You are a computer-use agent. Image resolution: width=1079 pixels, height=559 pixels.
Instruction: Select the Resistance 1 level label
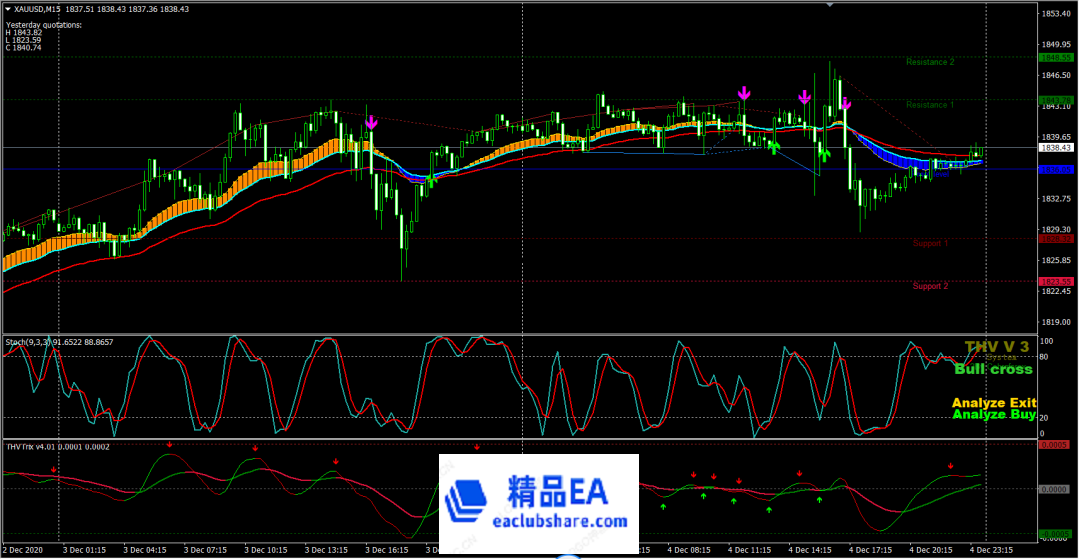pos(929,105)
